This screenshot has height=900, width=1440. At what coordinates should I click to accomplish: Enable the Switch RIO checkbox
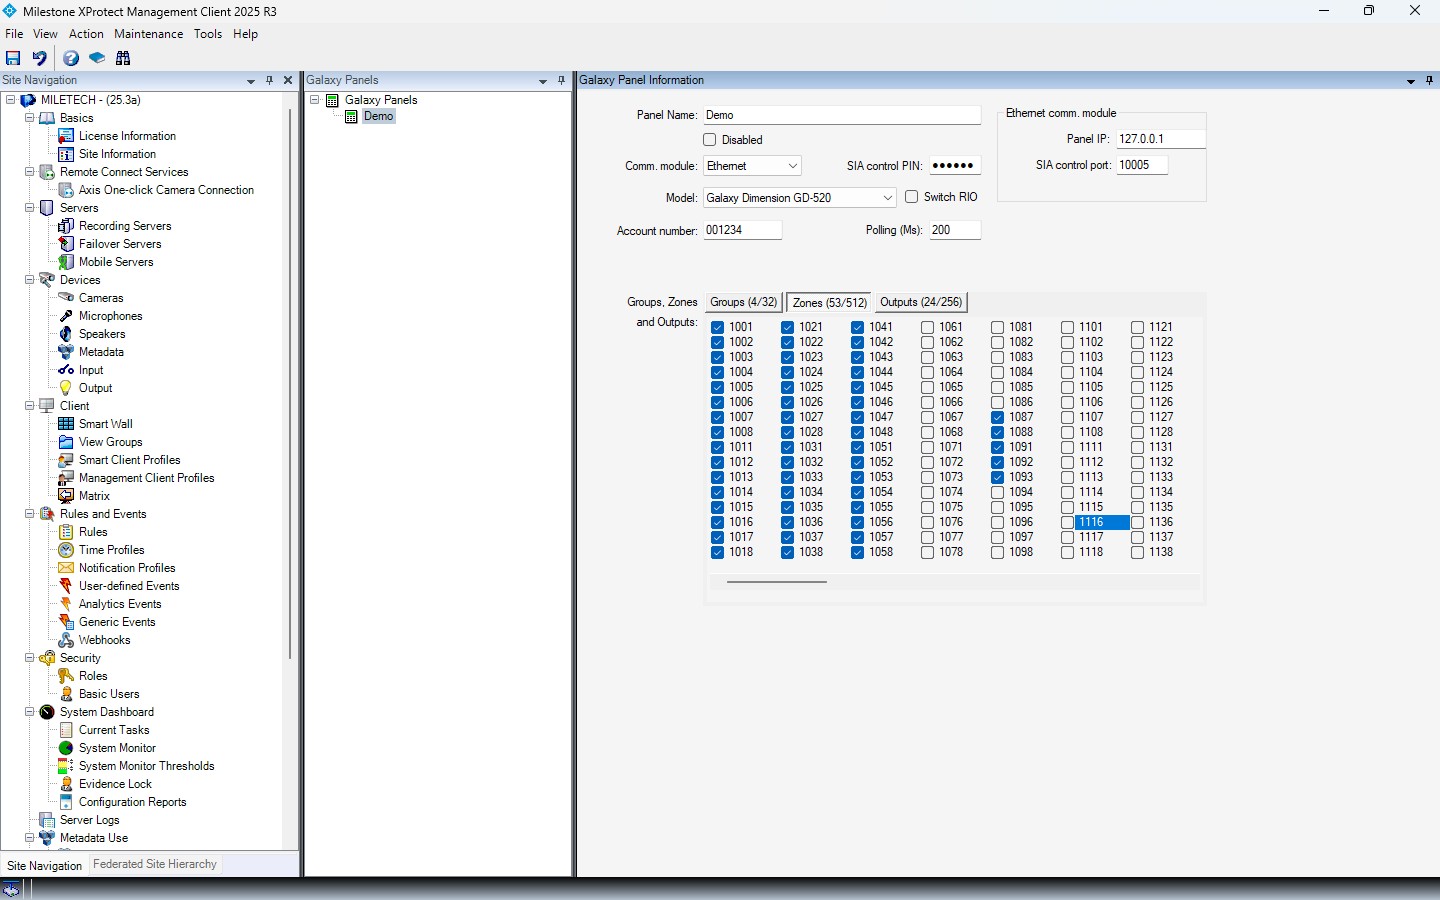click(912, 197)
